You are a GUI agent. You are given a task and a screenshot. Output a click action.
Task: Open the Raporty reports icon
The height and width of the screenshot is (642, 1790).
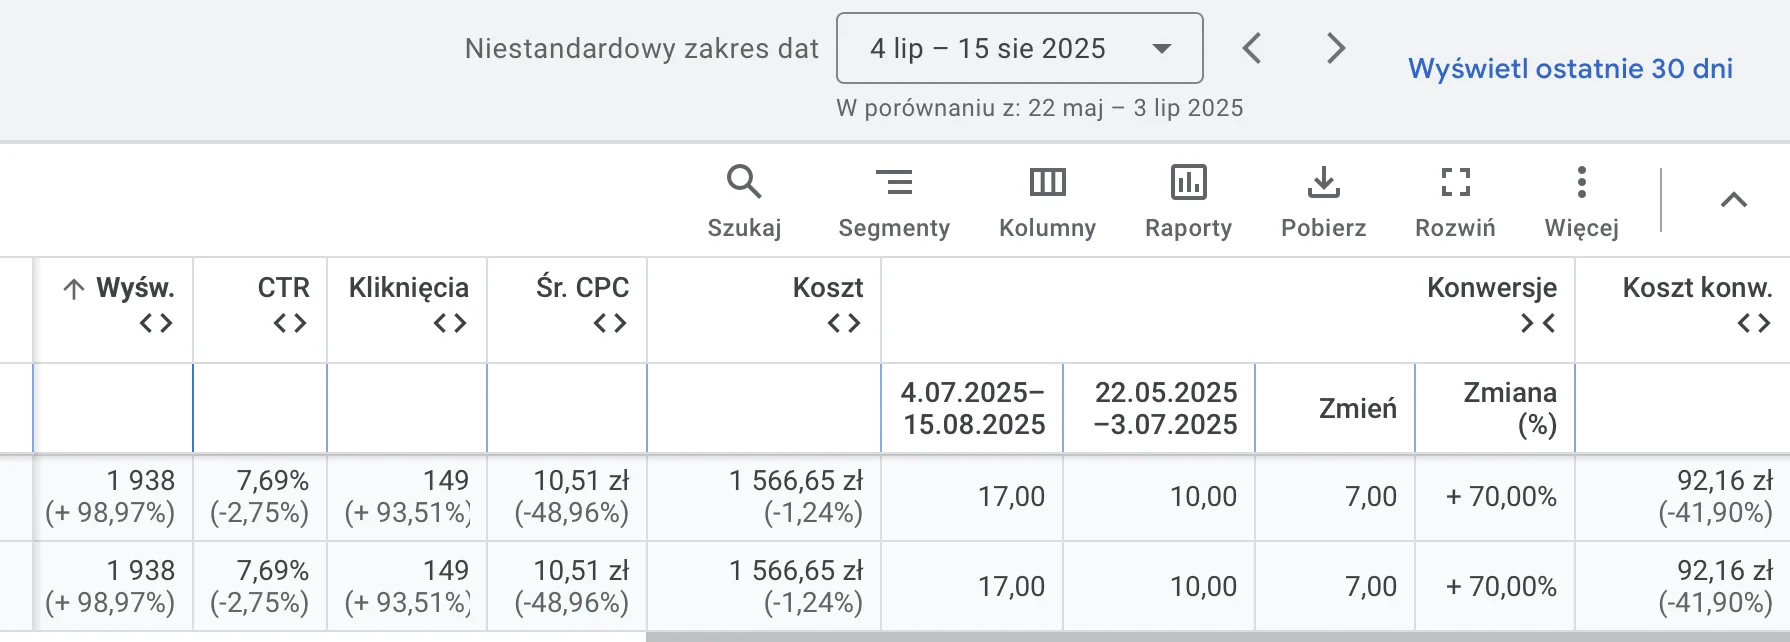pos(1188,201)
